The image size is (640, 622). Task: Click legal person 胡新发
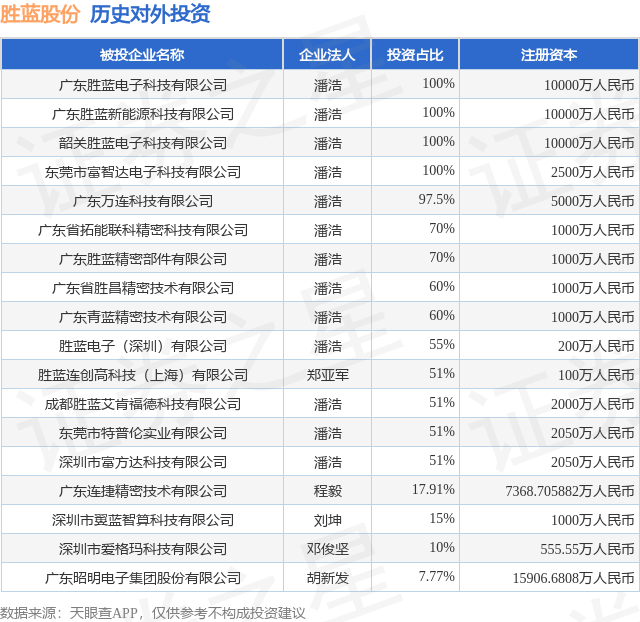pos(327,578)
